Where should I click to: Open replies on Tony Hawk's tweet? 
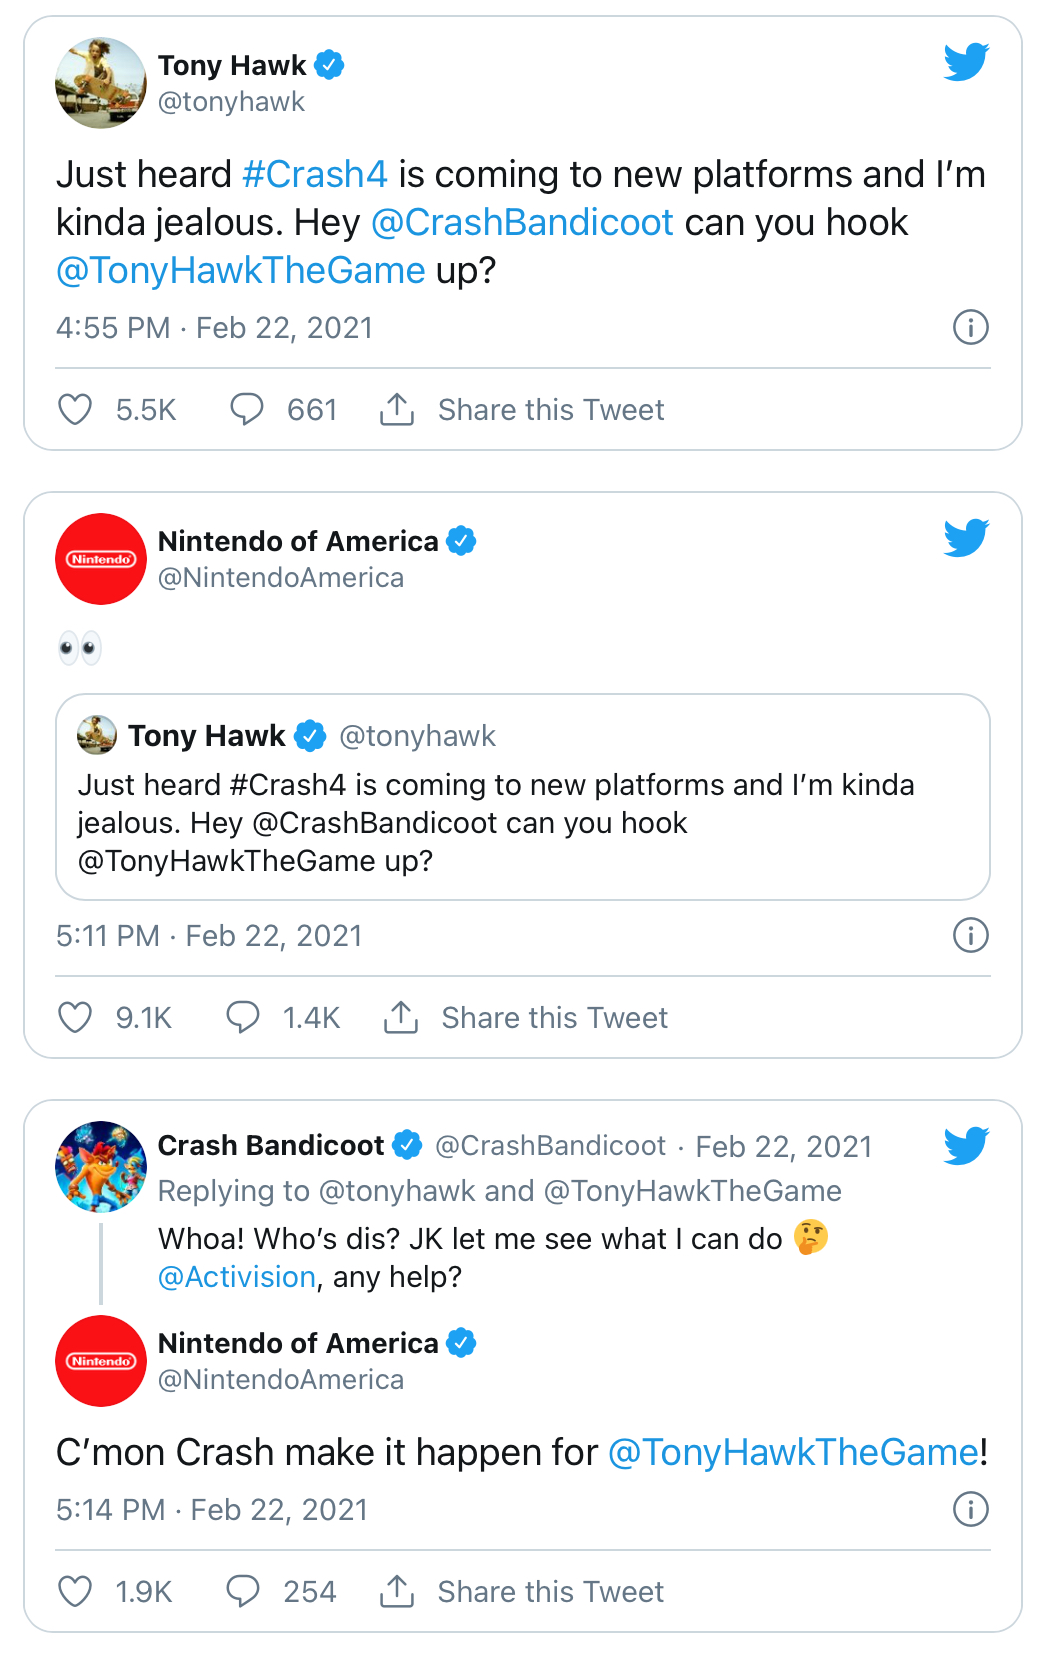click(x=246, y=409)
